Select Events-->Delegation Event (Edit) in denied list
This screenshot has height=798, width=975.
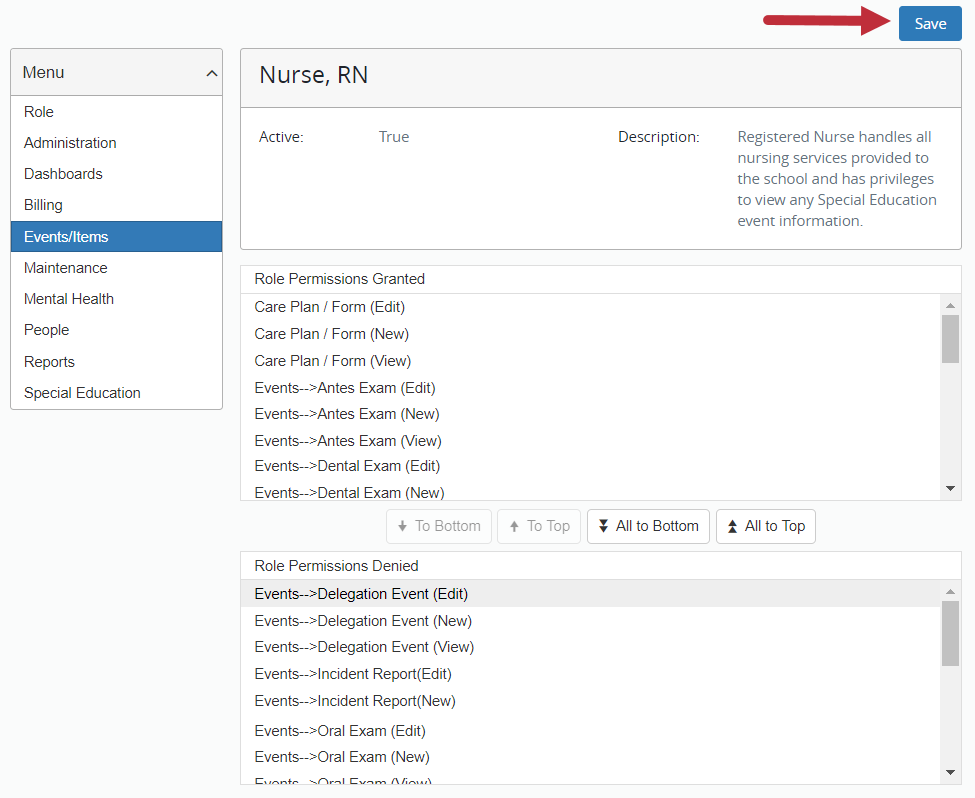(361, 593)
